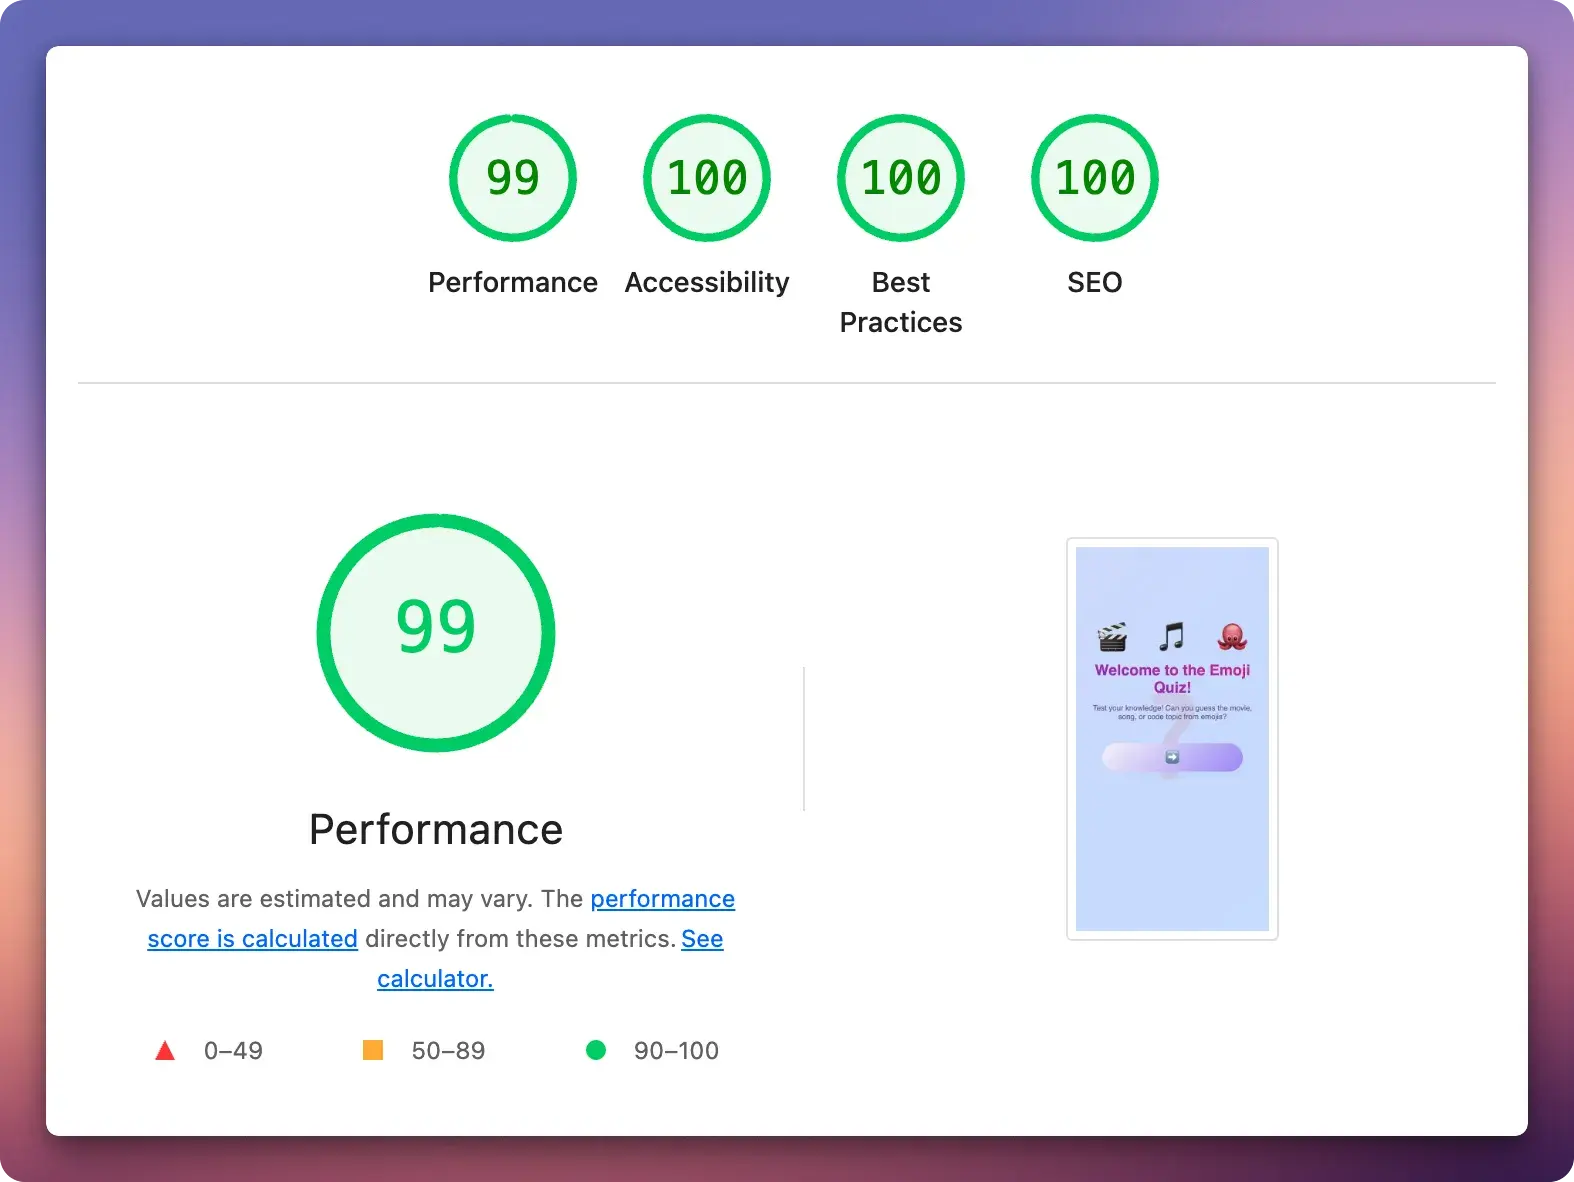Click the large 'Performance' section heading
The width and height of the screenshot is (1574, 1182).
[x=436, y=830]
